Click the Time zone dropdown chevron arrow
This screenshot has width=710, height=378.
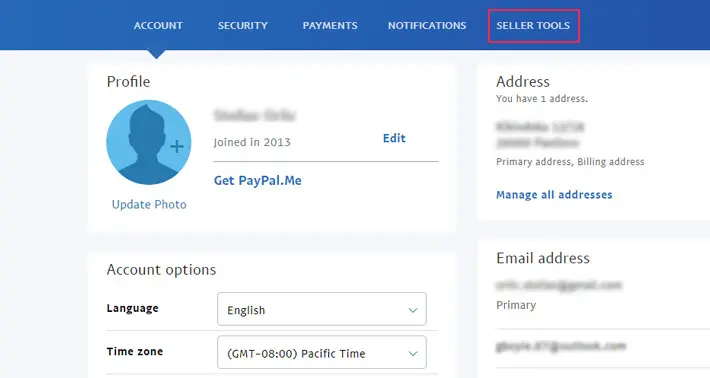pos(413,354)
